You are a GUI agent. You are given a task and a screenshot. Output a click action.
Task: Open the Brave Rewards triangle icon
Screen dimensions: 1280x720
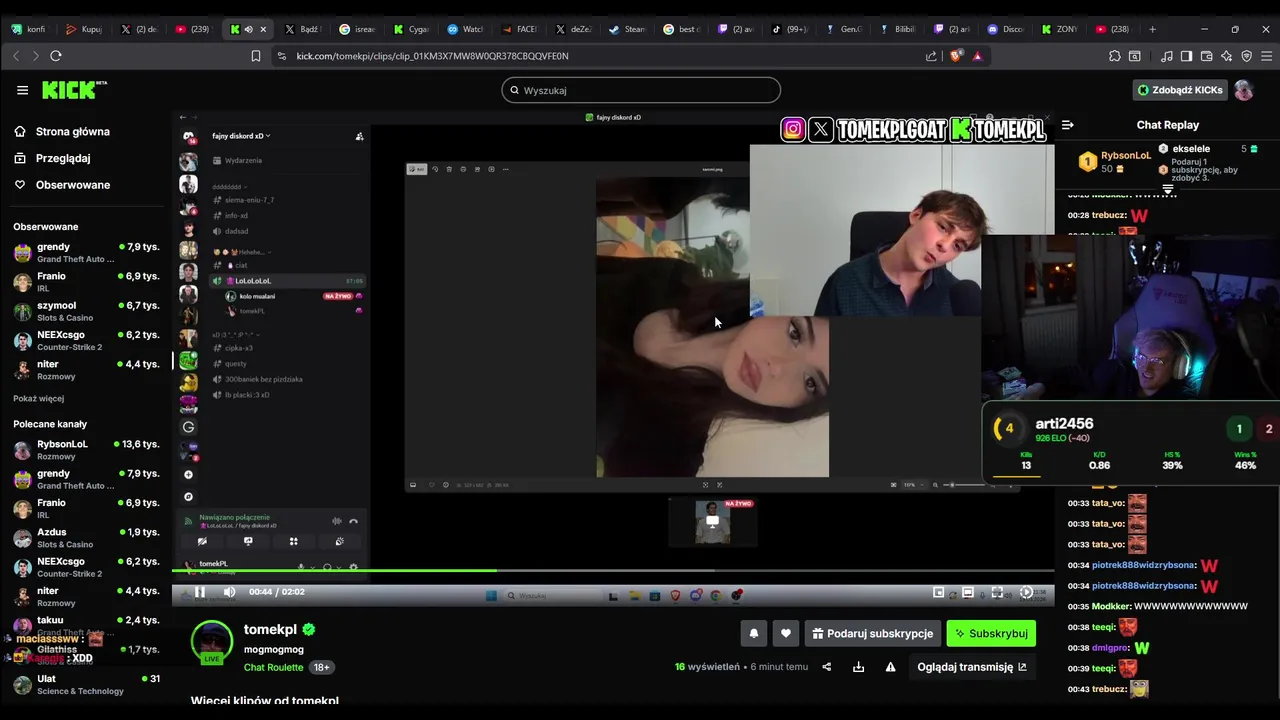click(x=977, y=56)
